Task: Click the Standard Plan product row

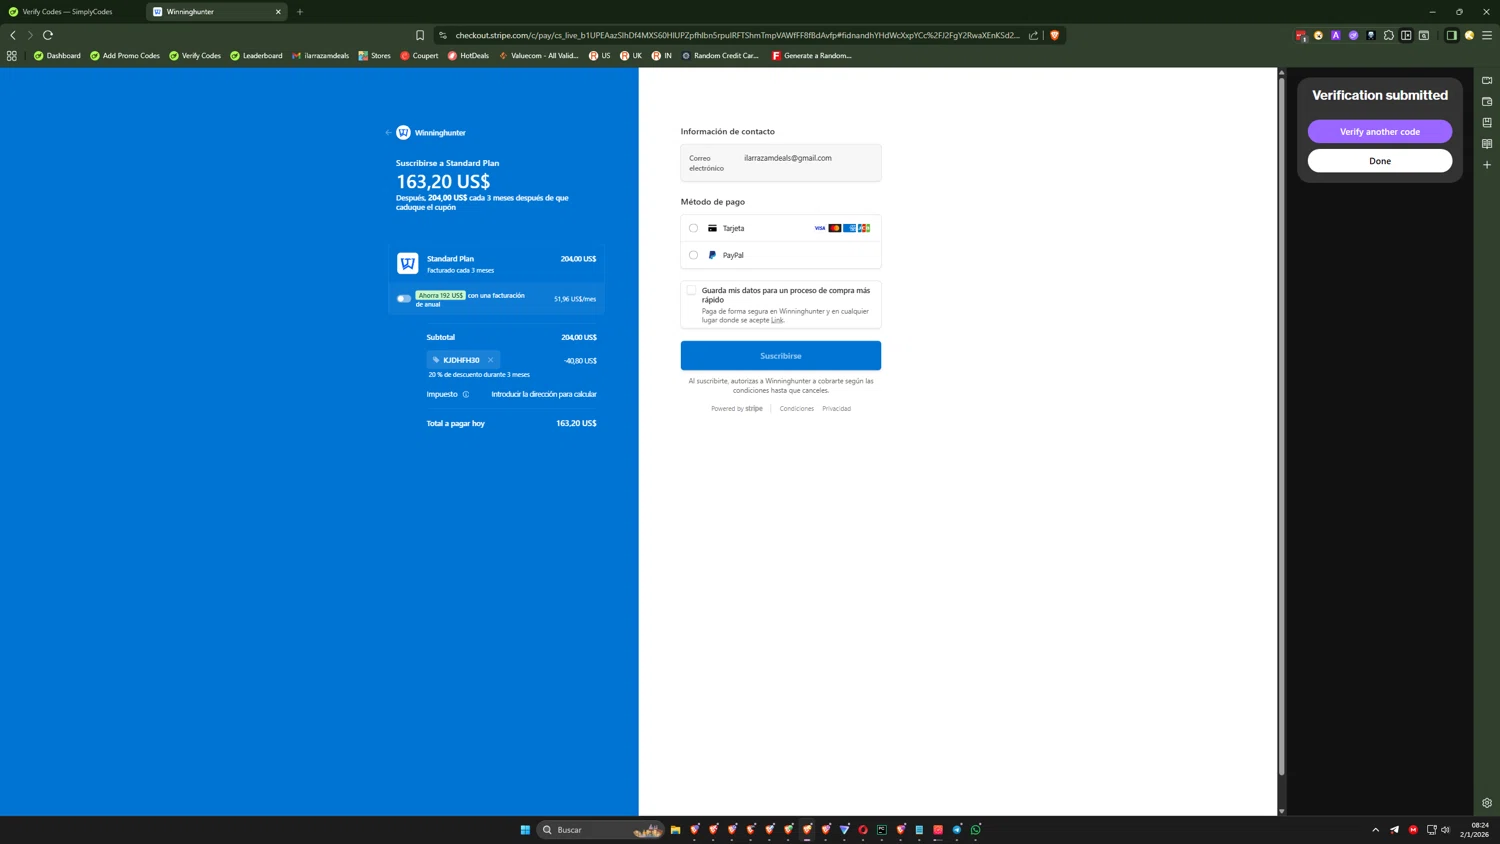Action: click(x=497, y=263)
